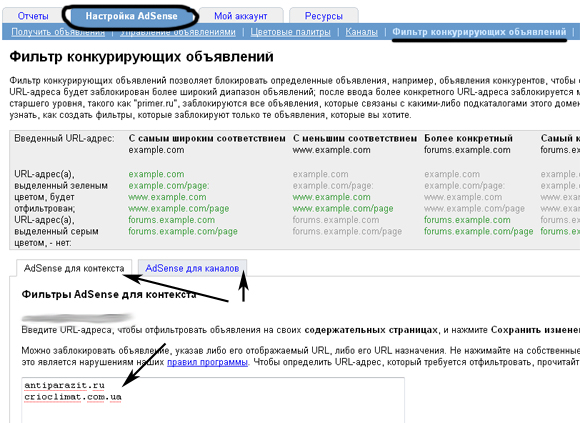The height and width of the screenshot is (423, 580).
Task: Click green forums.example.com under Более конкретный
Action: [467, 220]
